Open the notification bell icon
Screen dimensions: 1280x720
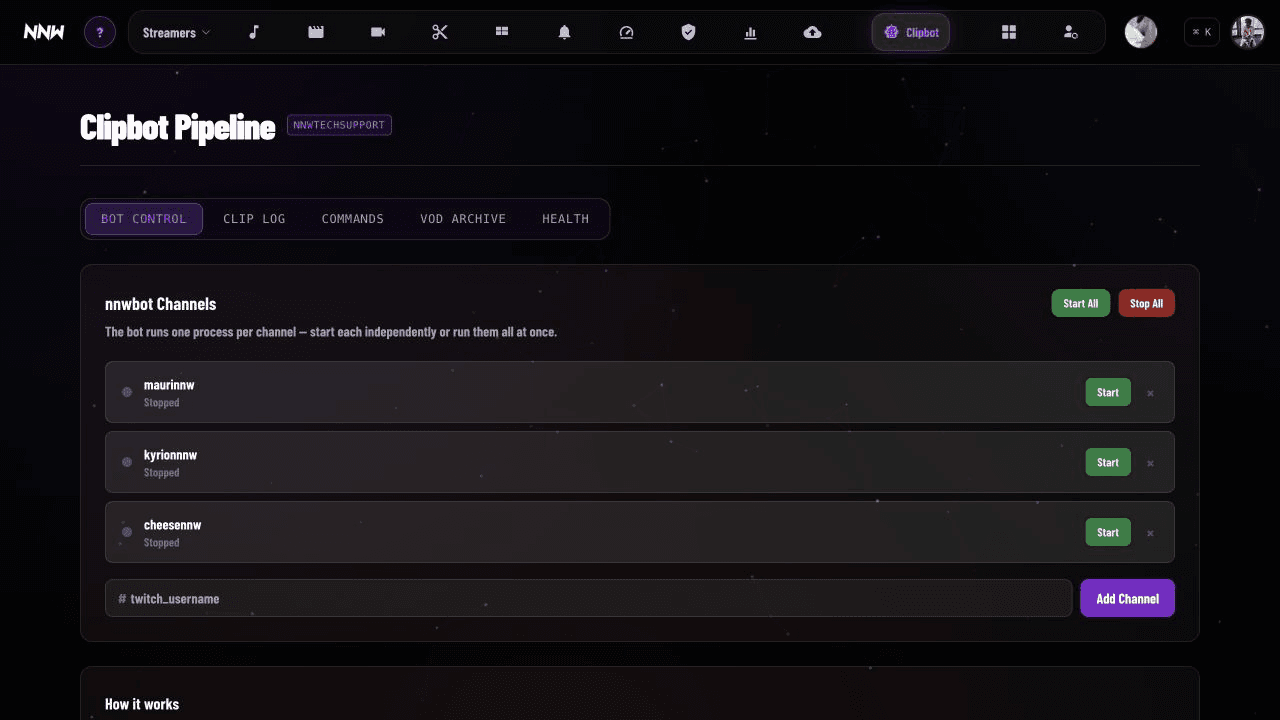coord(564,32)
